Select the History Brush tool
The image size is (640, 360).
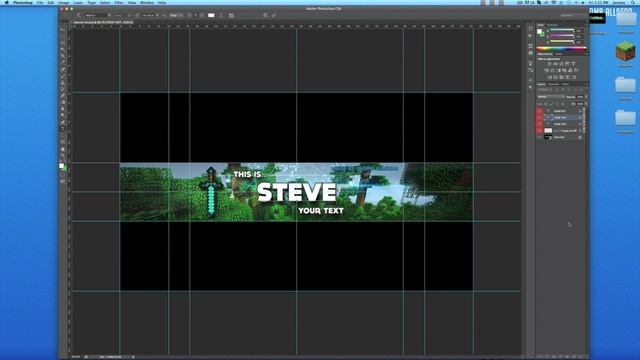tap(63, 89)
